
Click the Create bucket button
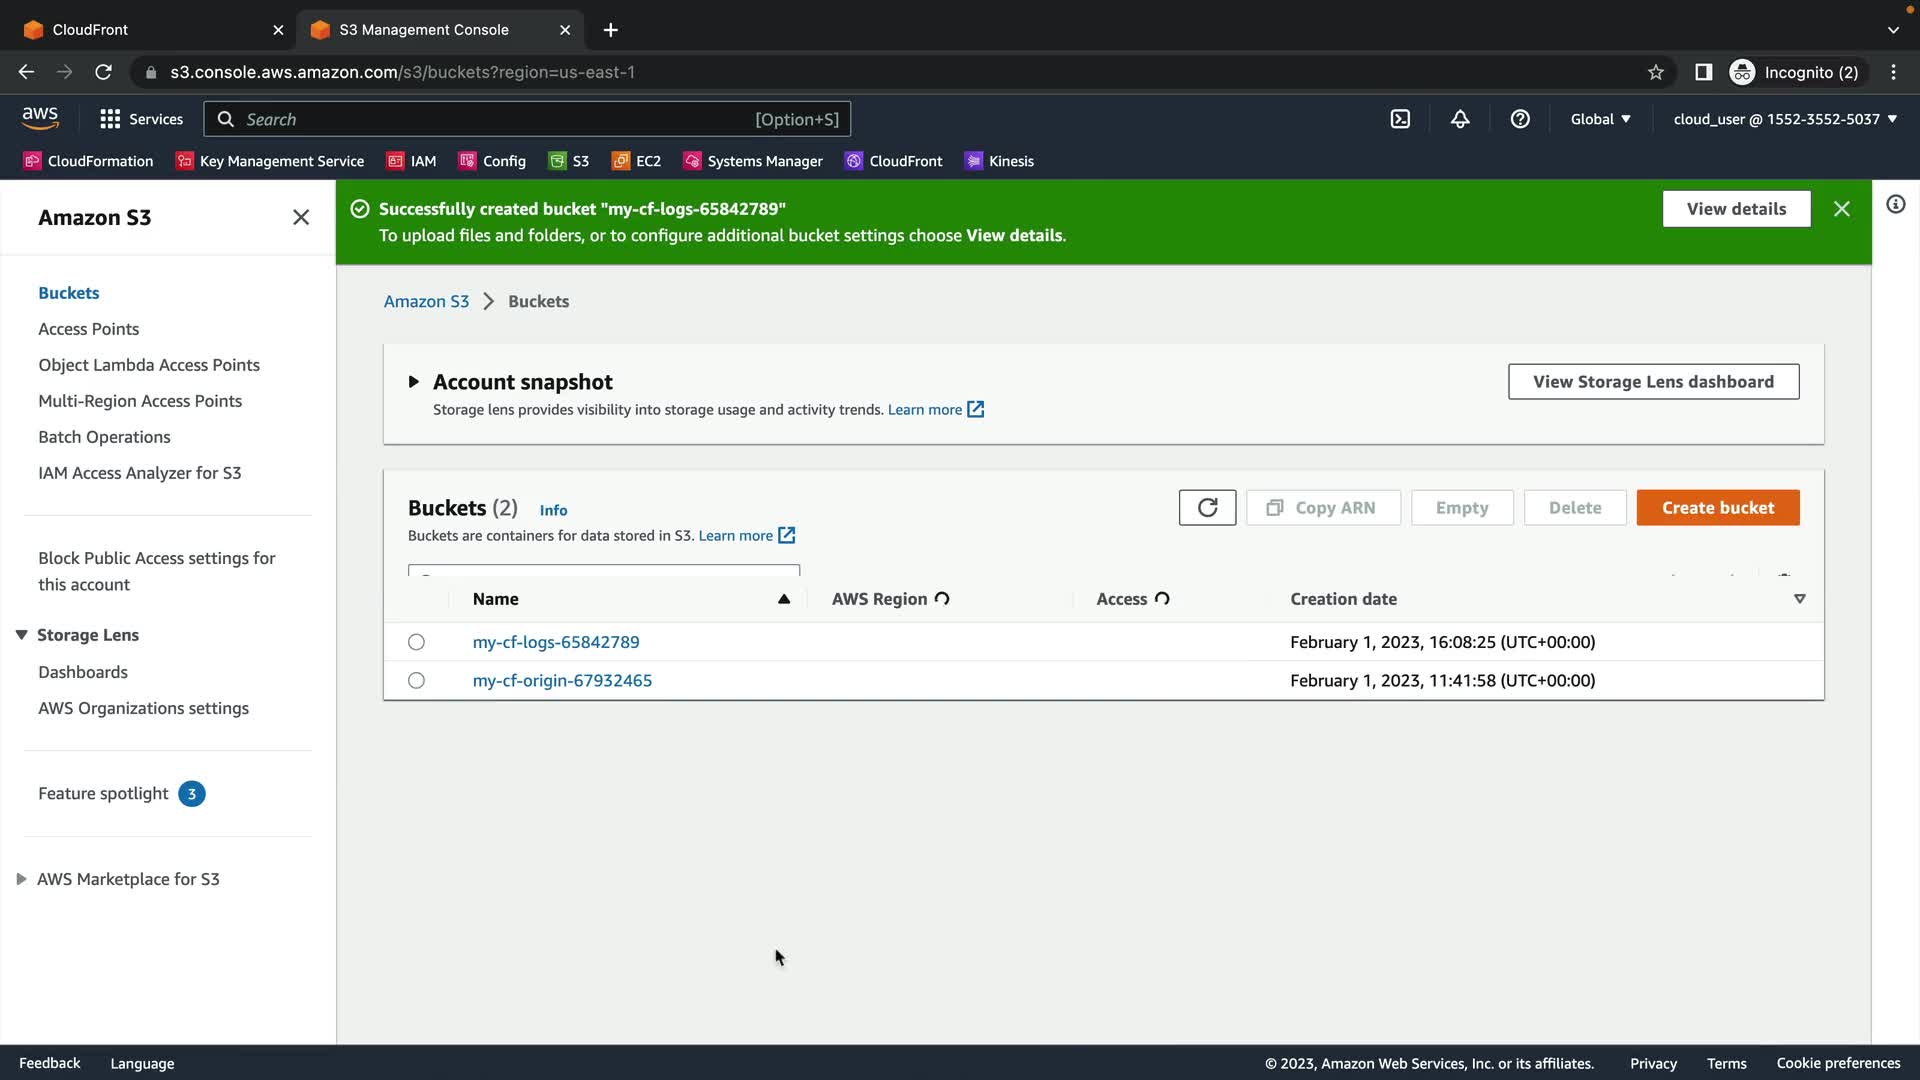coord(1717,508)
